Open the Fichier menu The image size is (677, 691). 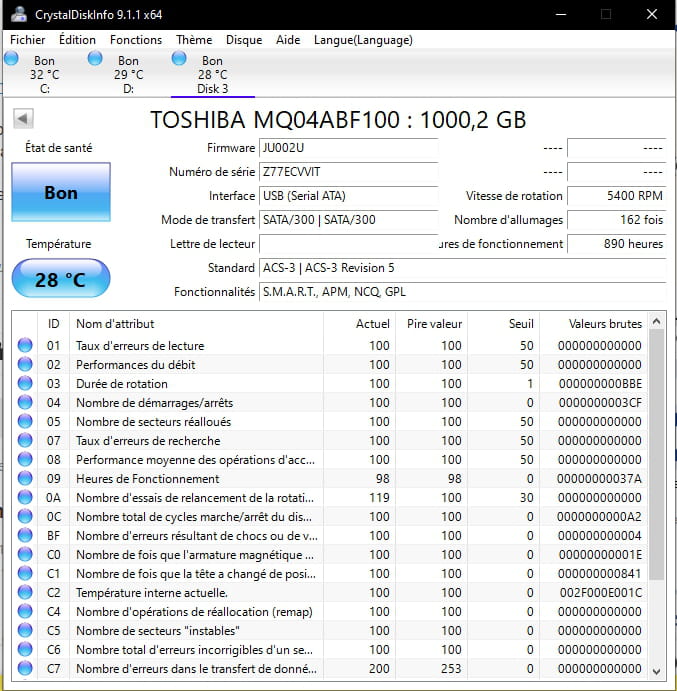coord(27,40)
